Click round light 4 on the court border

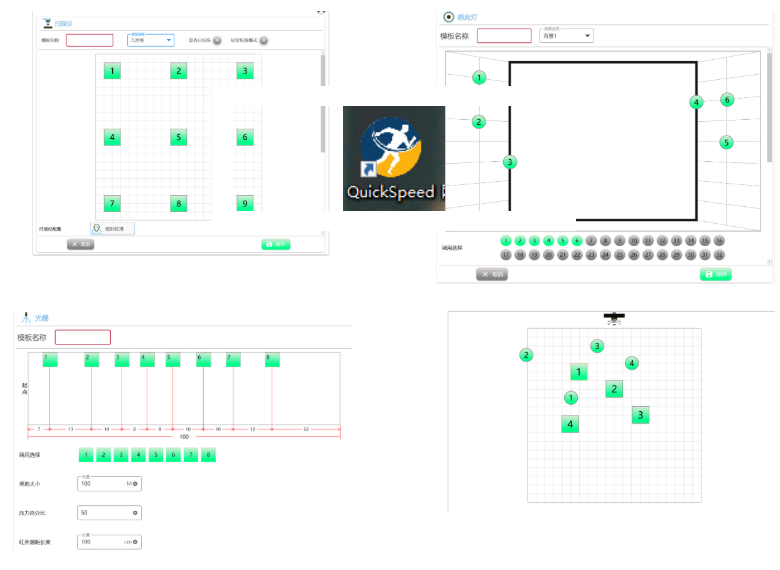pos(696,102)
